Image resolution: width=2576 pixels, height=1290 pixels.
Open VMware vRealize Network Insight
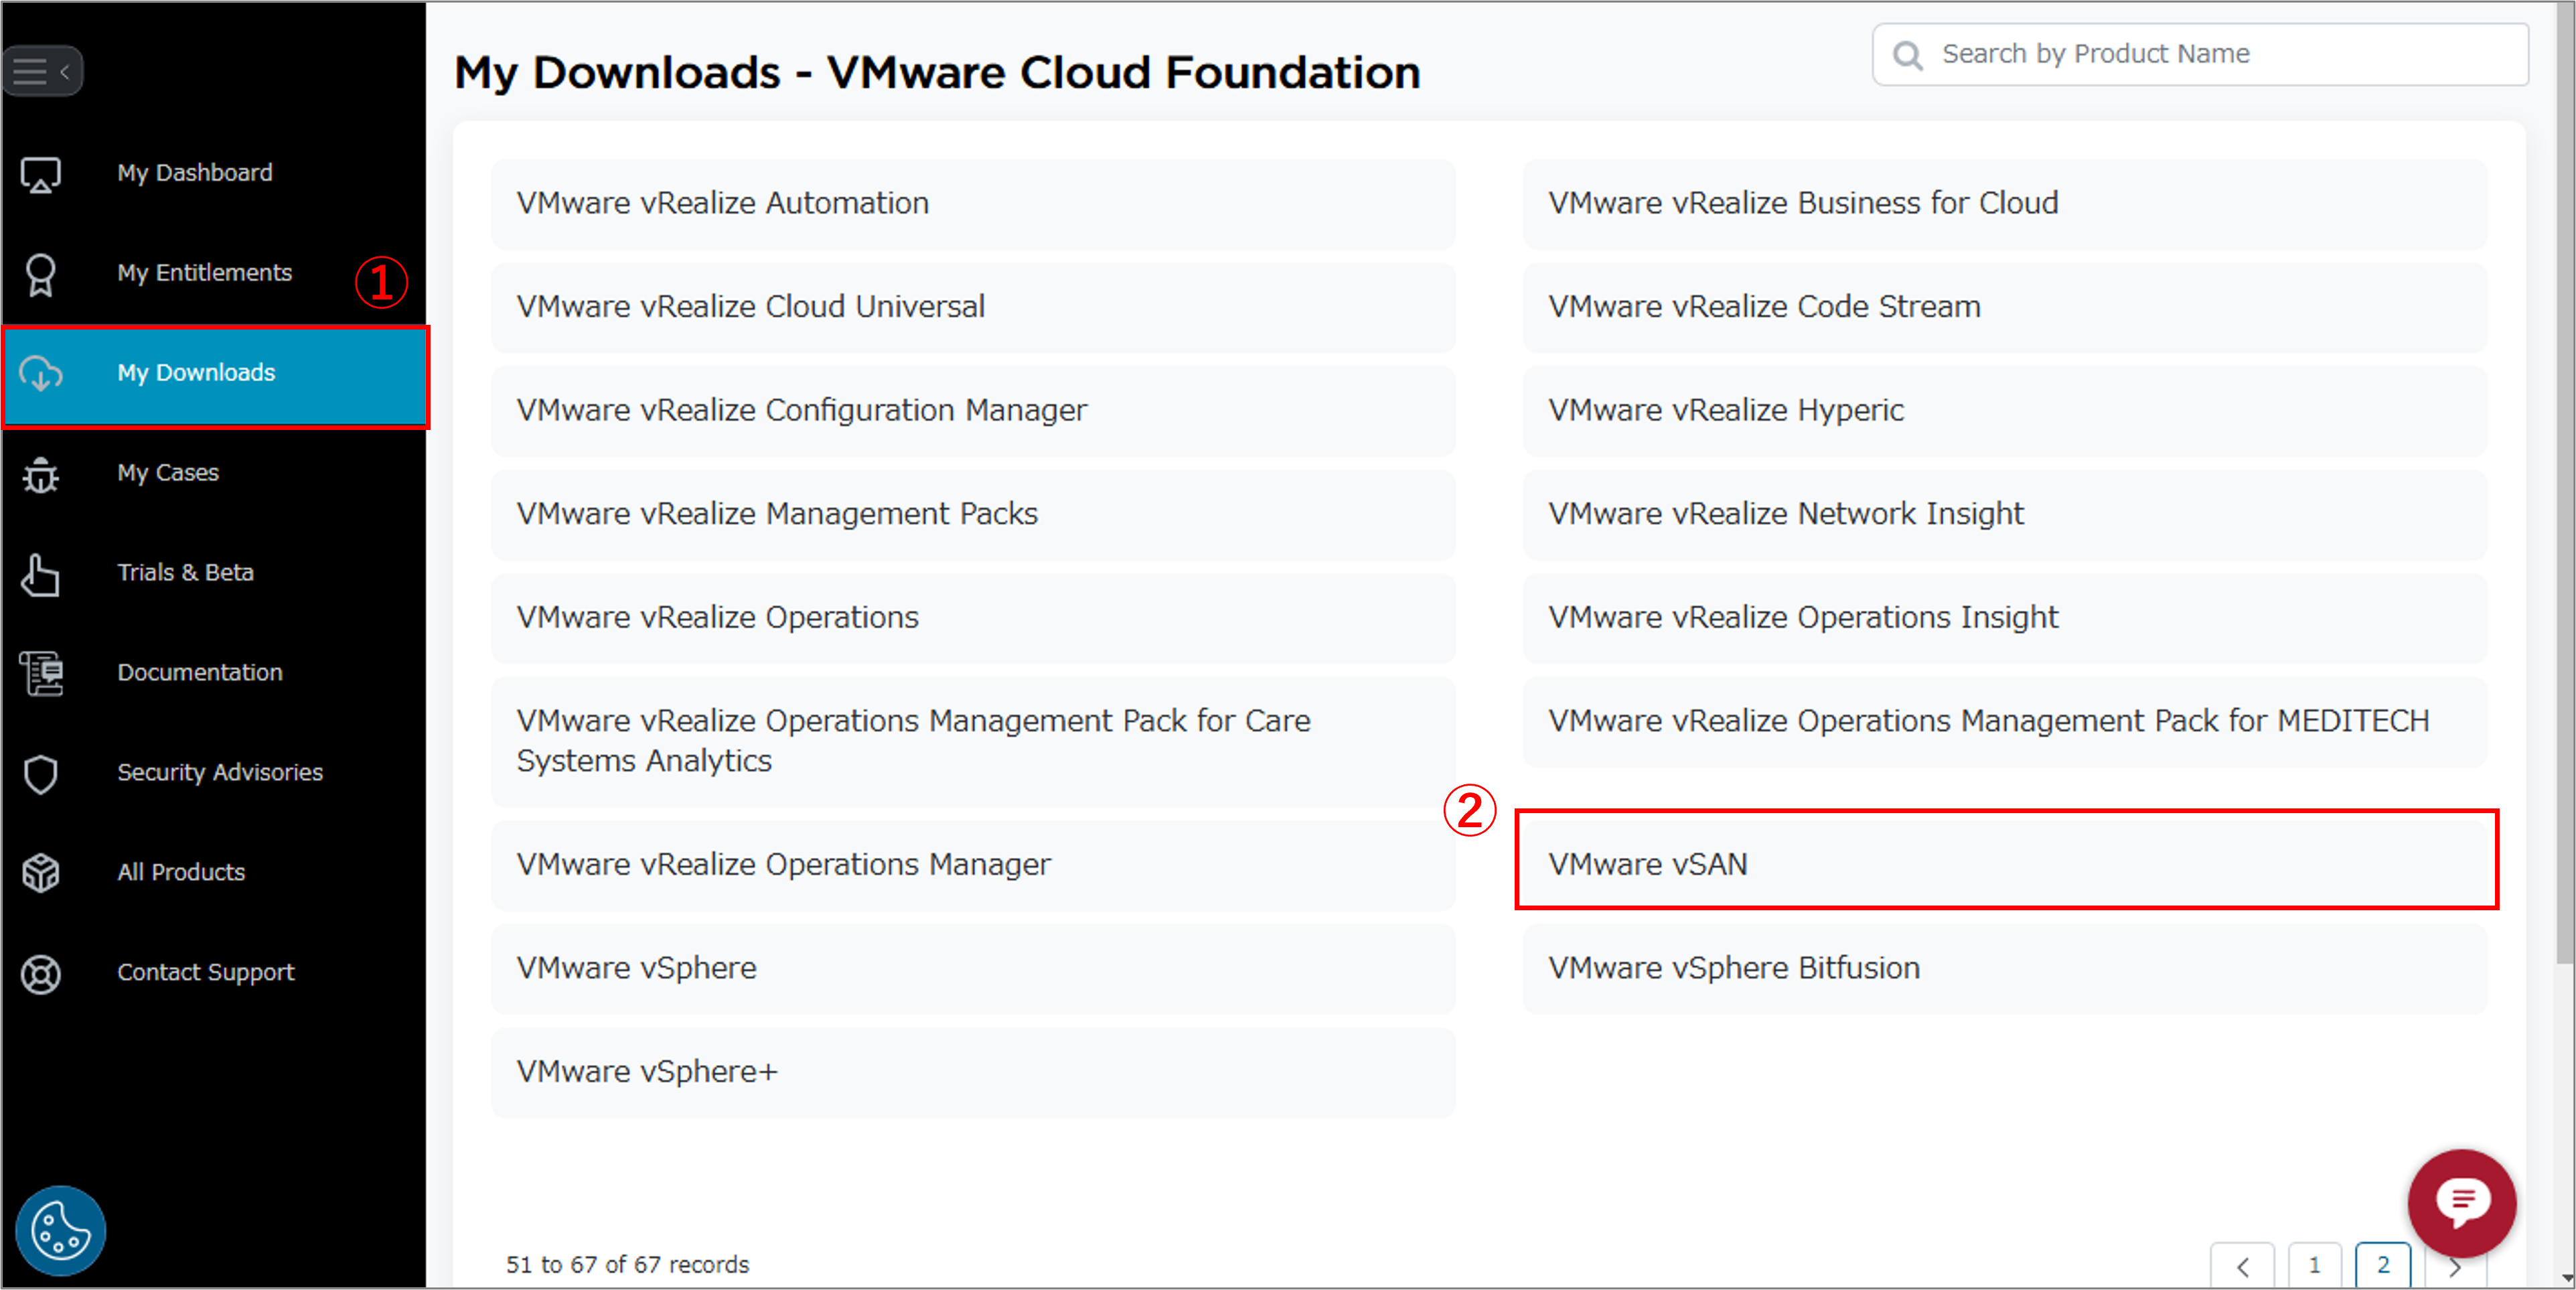(x=2004, y=515)
